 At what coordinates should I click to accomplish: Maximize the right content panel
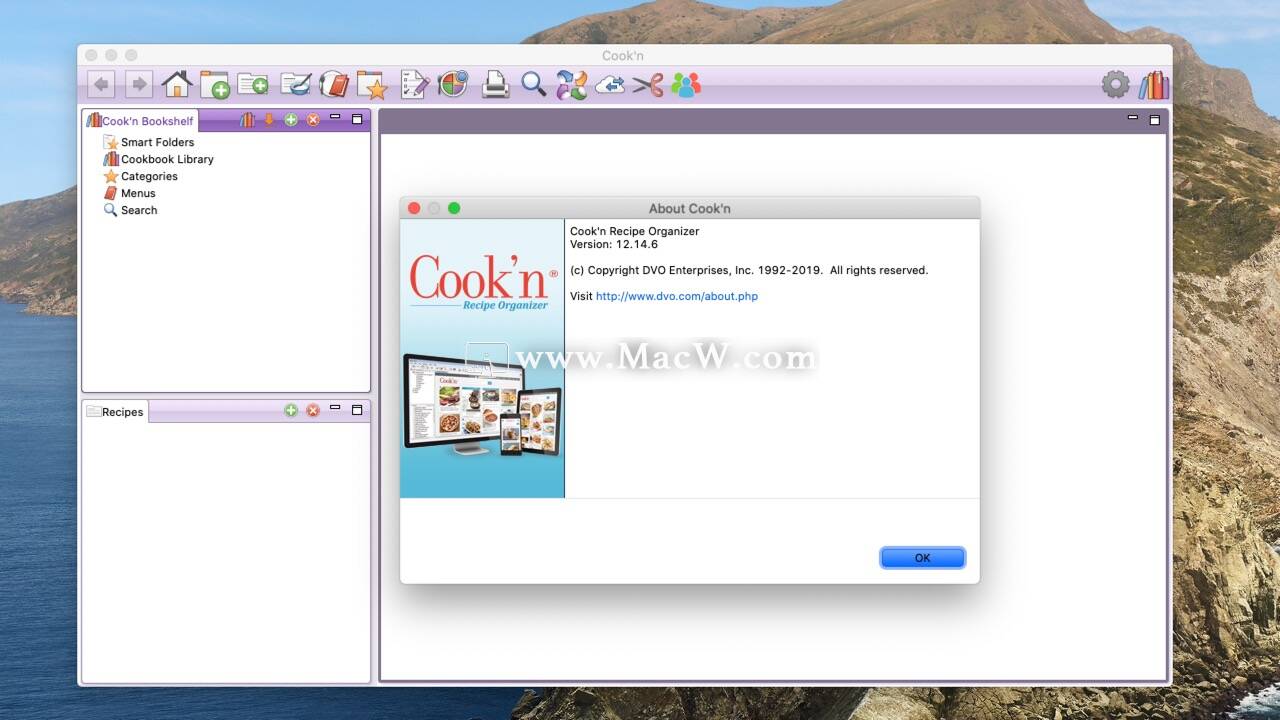pos(1155,119)
